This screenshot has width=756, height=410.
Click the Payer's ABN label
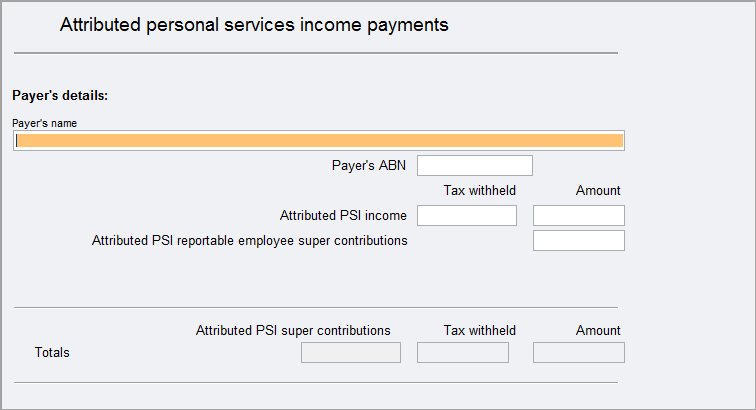(x=369, y=166)
